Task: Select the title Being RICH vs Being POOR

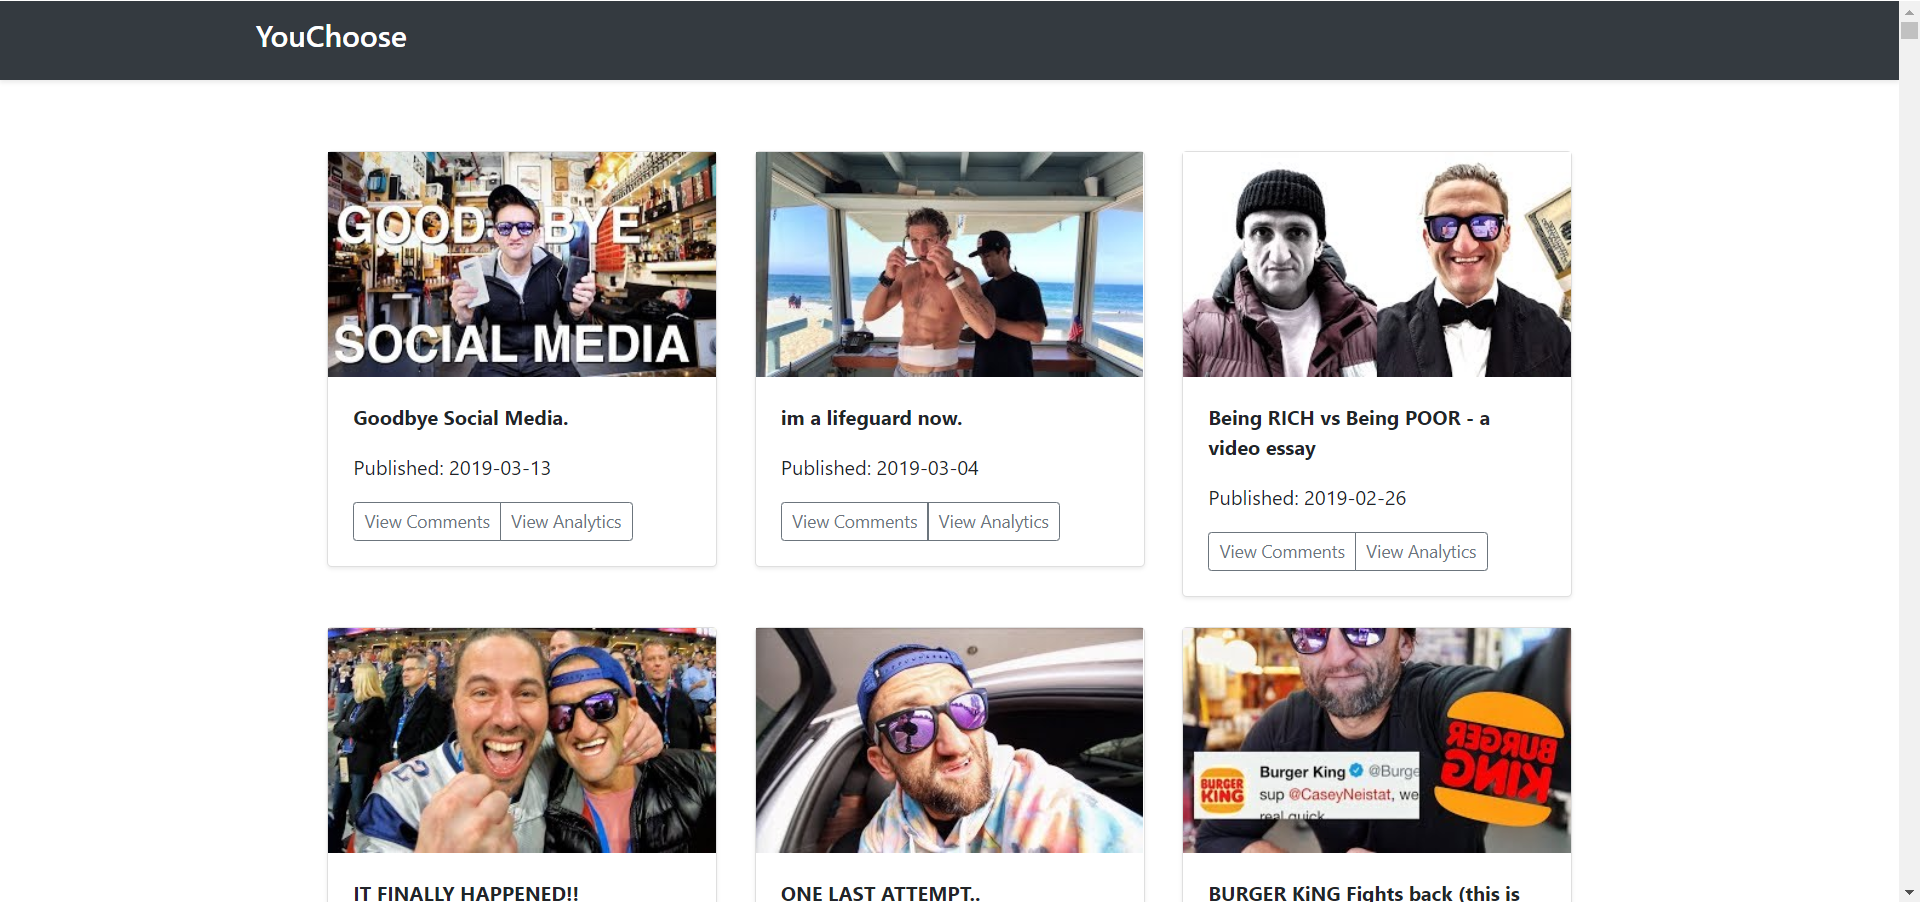Action: [1349, 433]
